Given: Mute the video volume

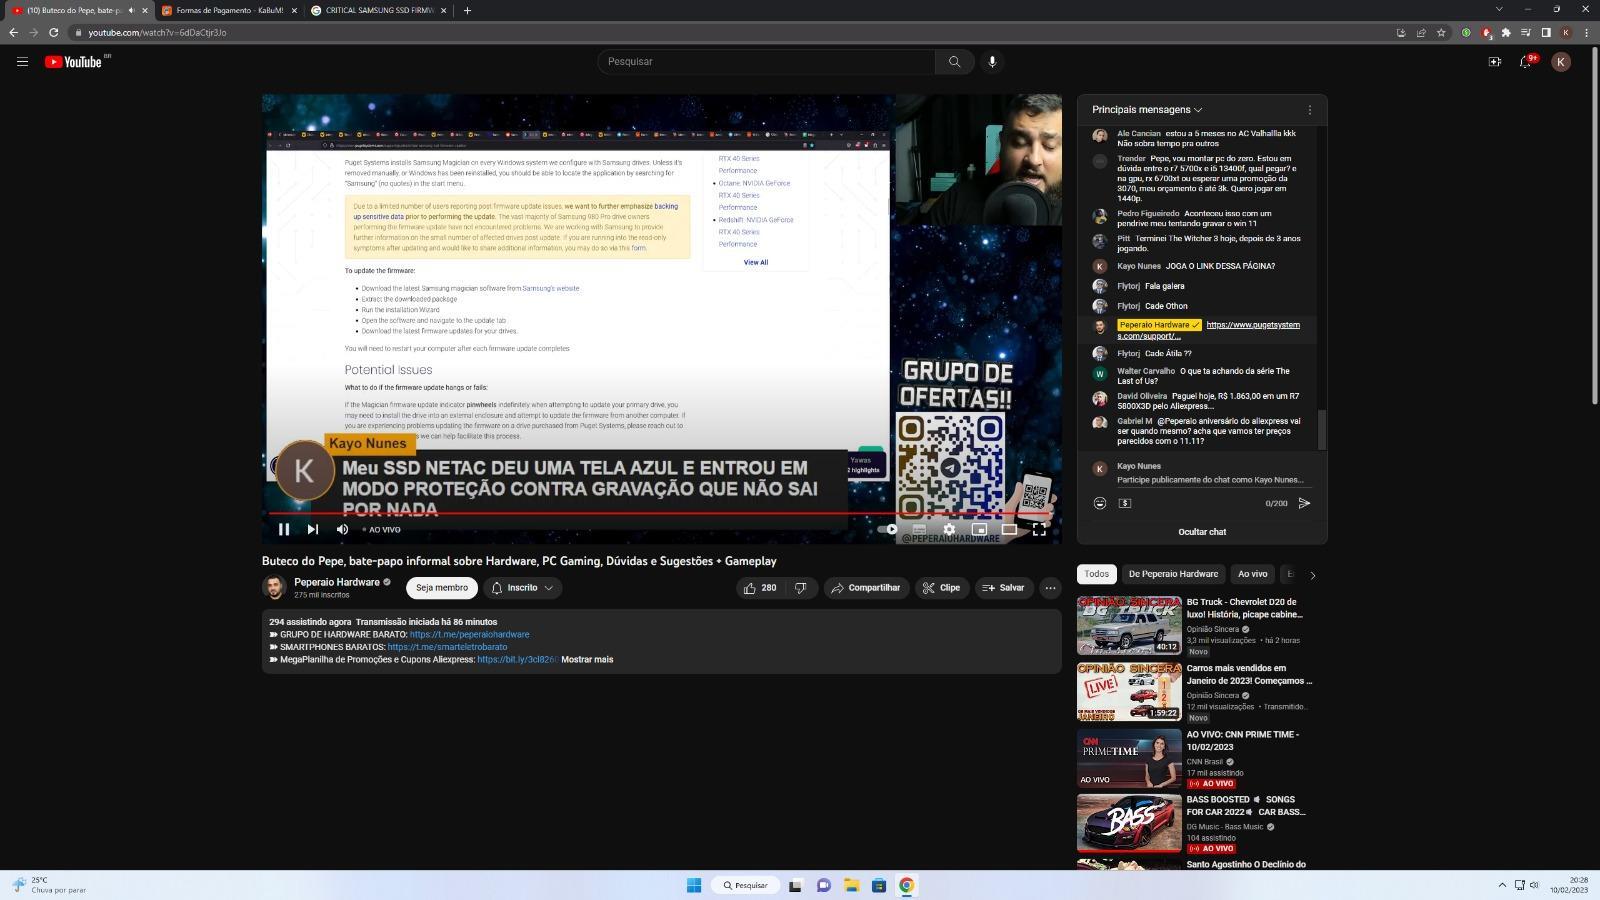Looking at the screenshot, I should [x=342, y=529].
